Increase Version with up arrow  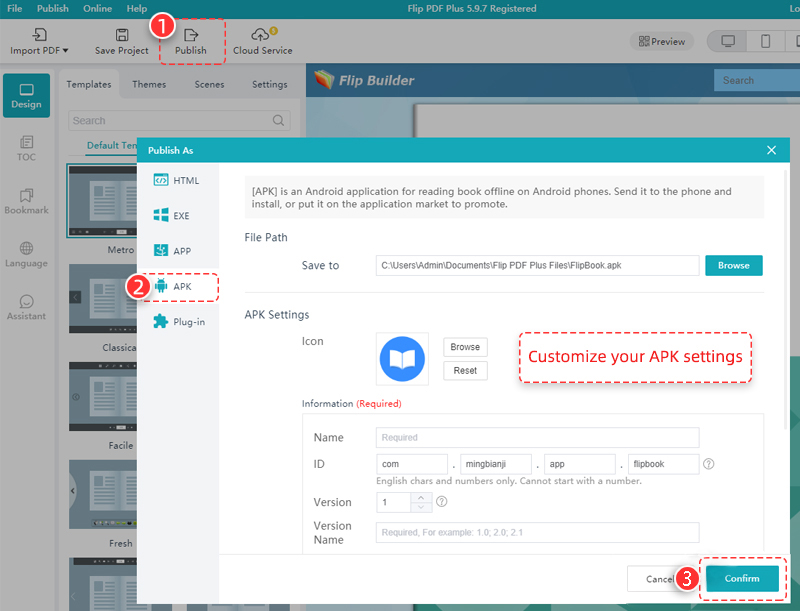point(421,497)
